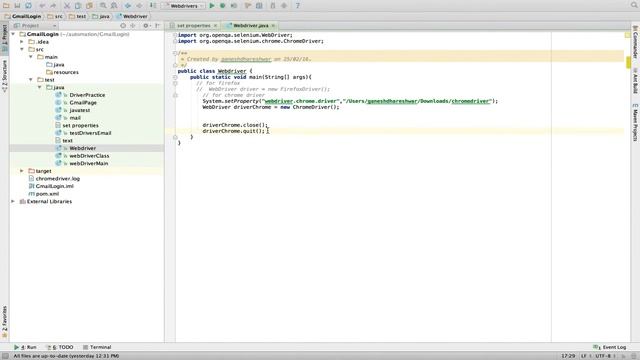Click the Make Project icon
This screenshot has height=360, width=640.
[x=153, y=6]
